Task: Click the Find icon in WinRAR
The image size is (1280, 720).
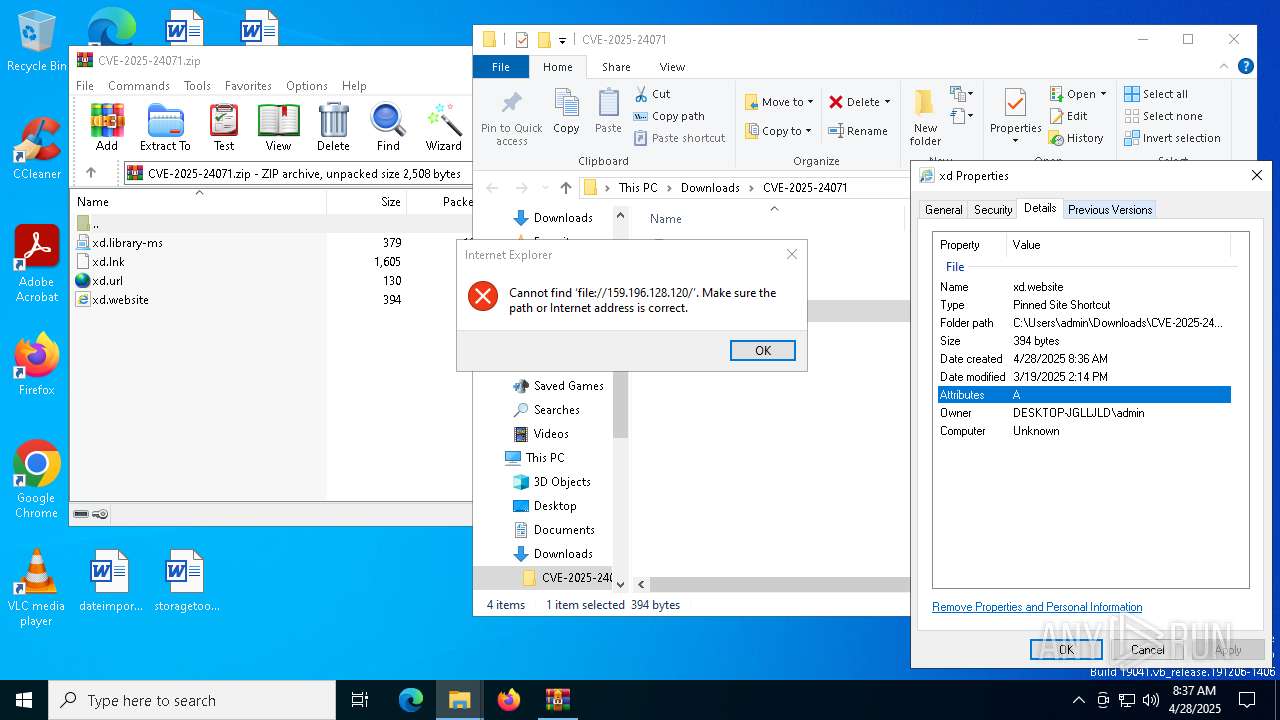Action: coord(388,127)
